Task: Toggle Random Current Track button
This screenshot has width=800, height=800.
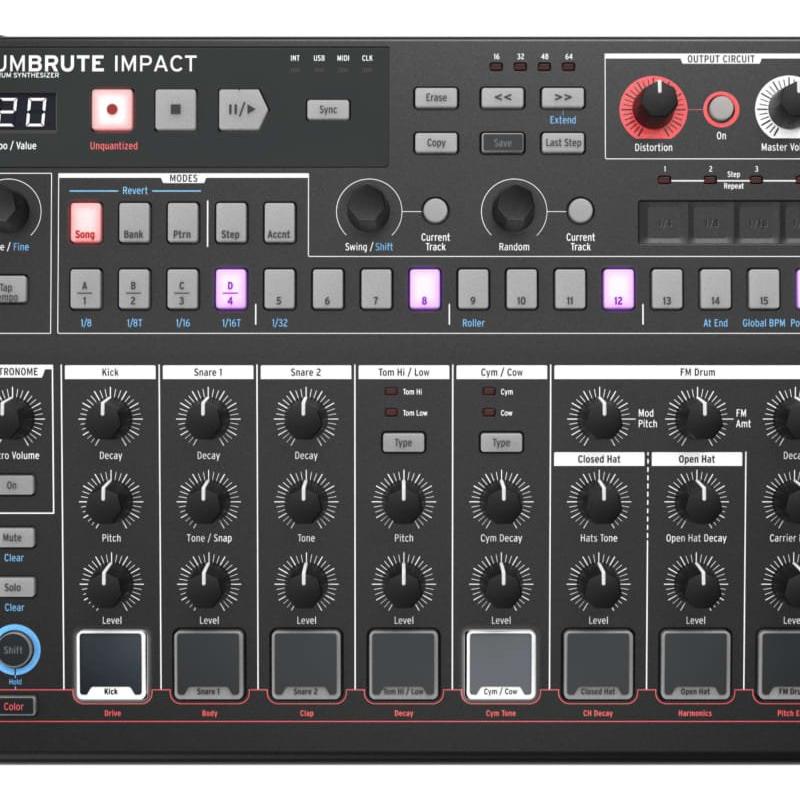Action: (581, 210)
